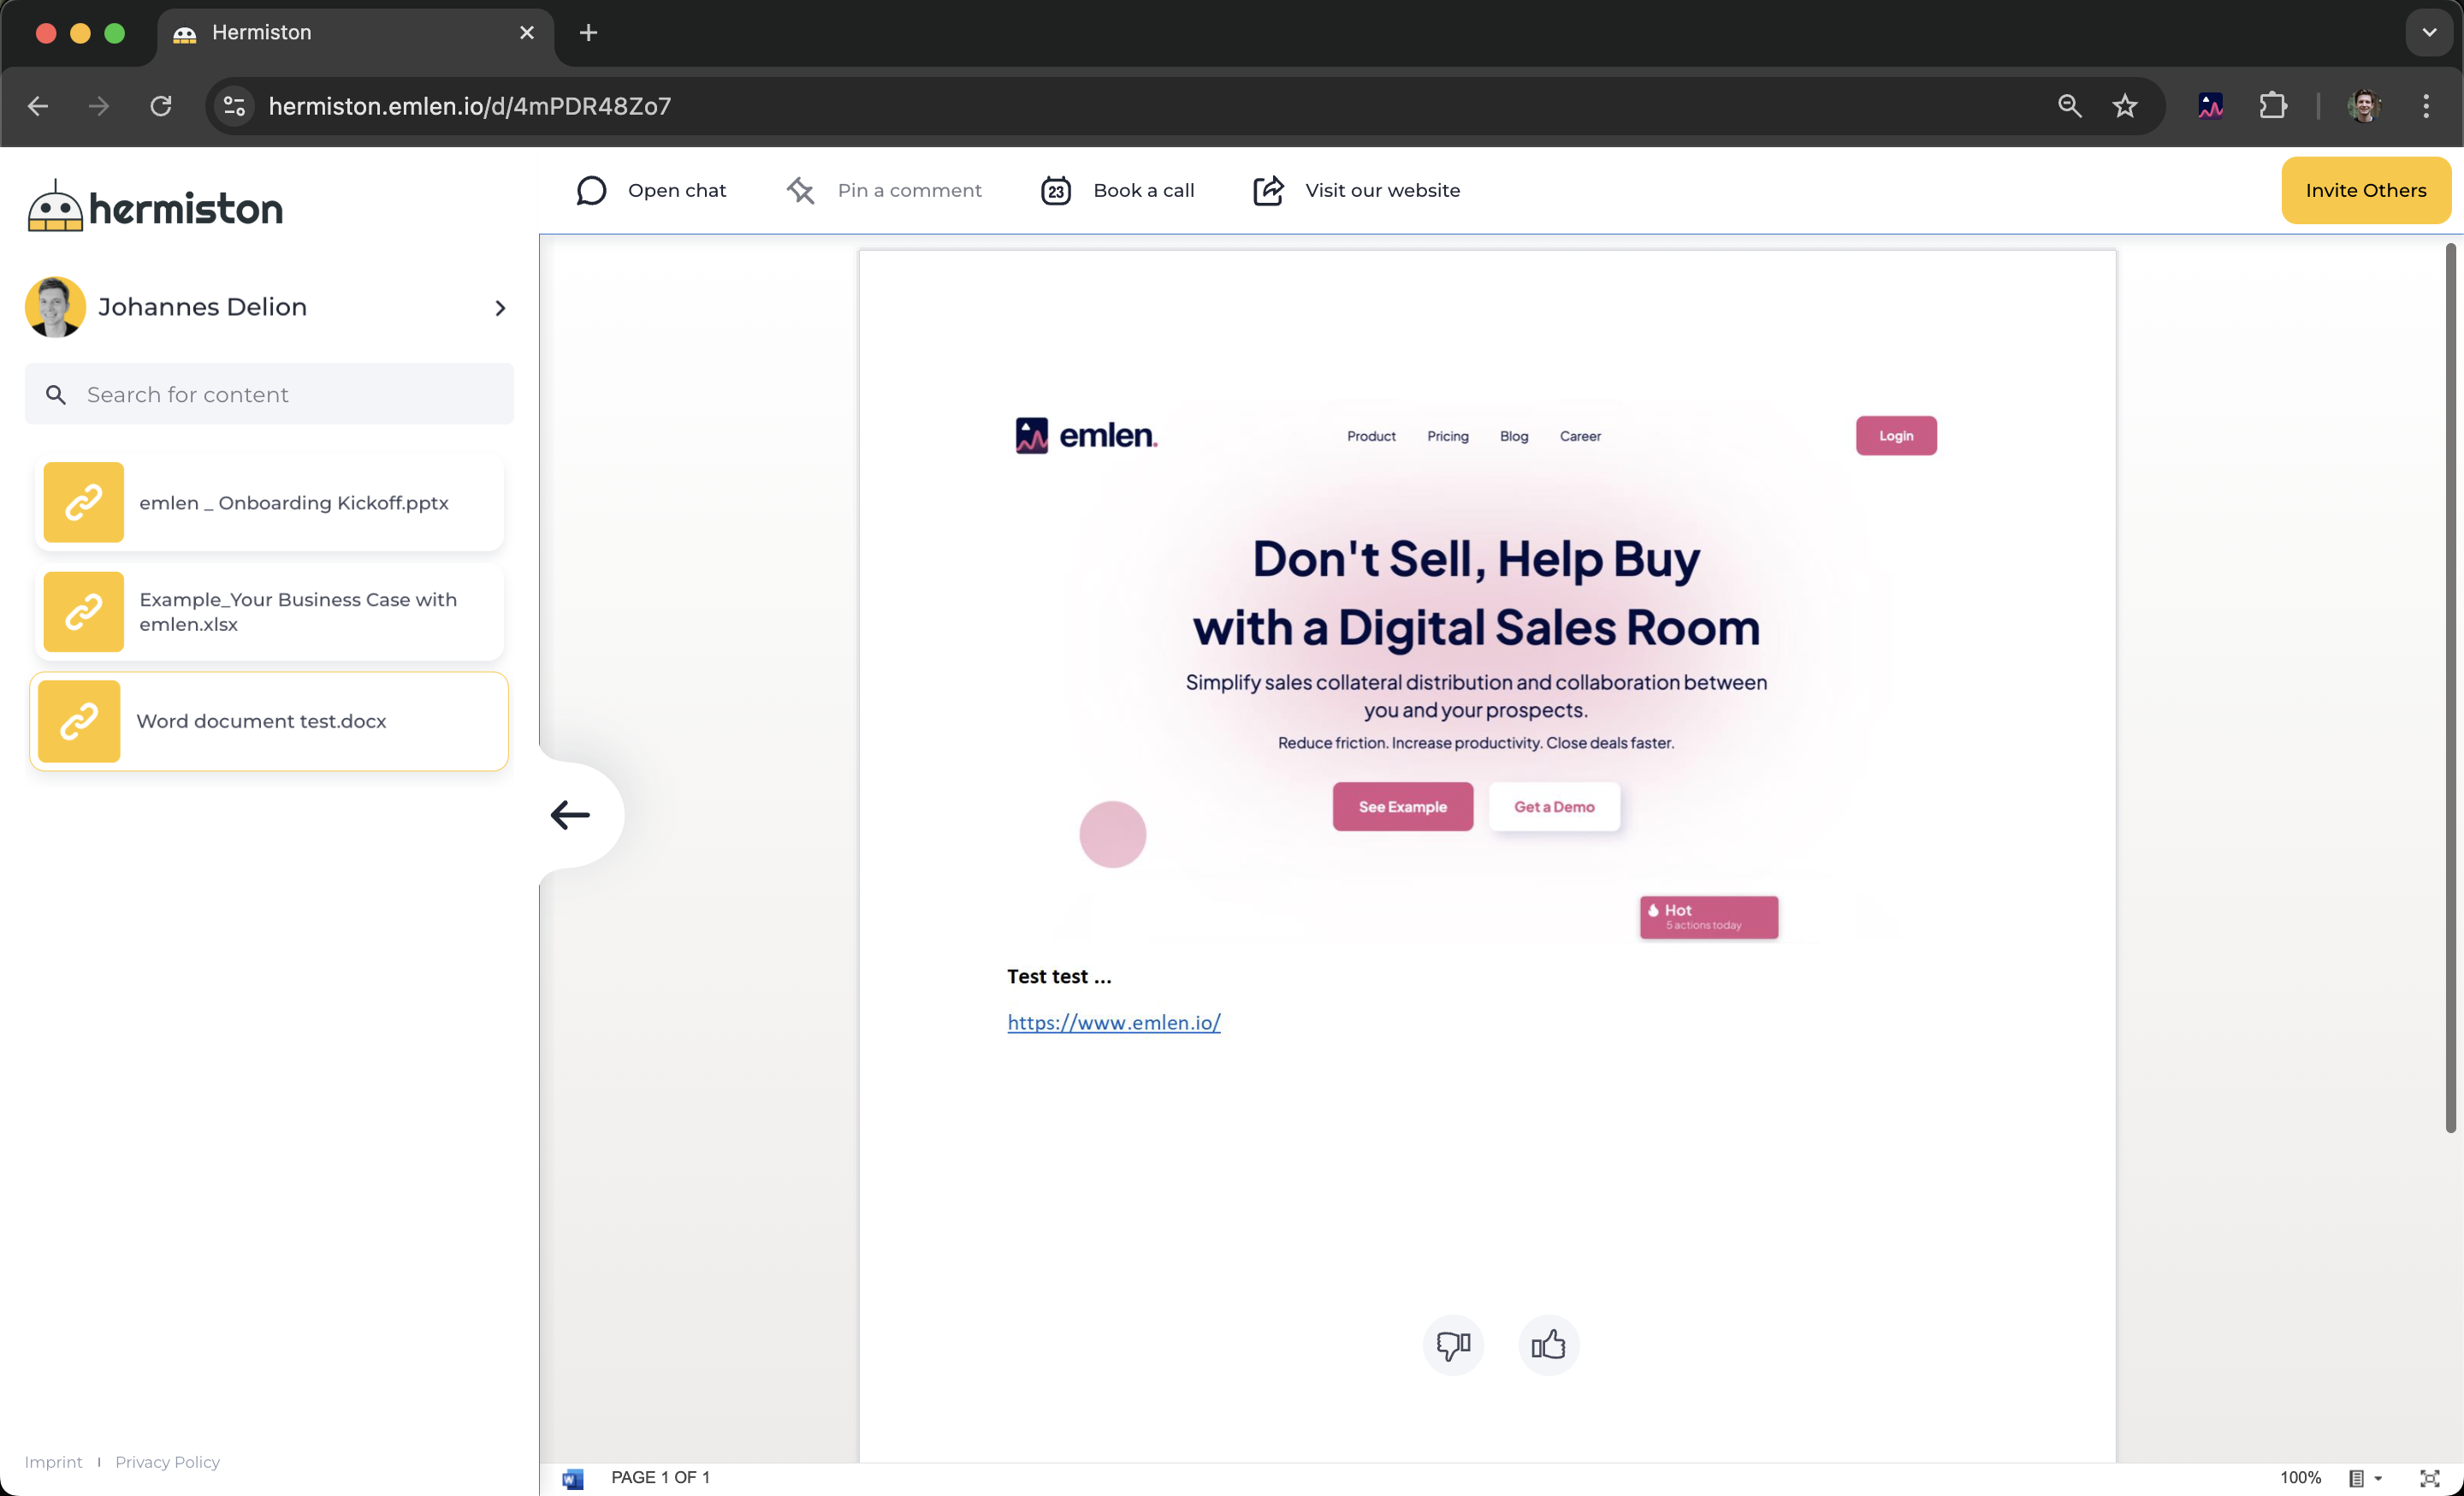Bookmark page with the star icon
The height and width of the screenshot is (1496, 2464).
click(2125, 106)
